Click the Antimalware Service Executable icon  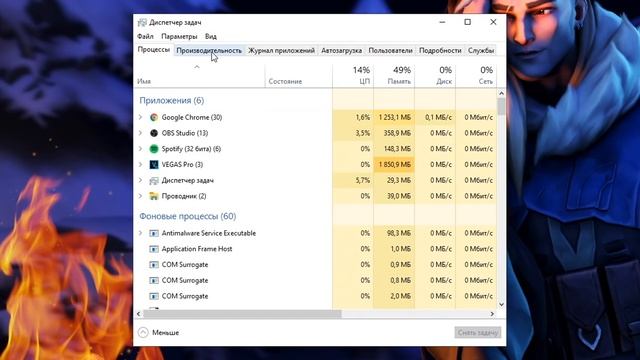pyautogui.click(x=154, y=233)
